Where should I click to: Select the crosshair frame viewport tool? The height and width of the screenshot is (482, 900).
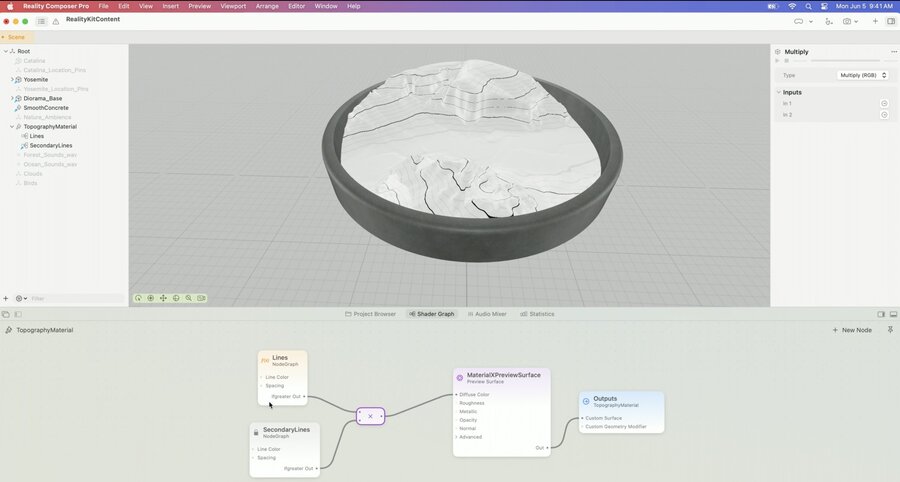coord(176,298)
